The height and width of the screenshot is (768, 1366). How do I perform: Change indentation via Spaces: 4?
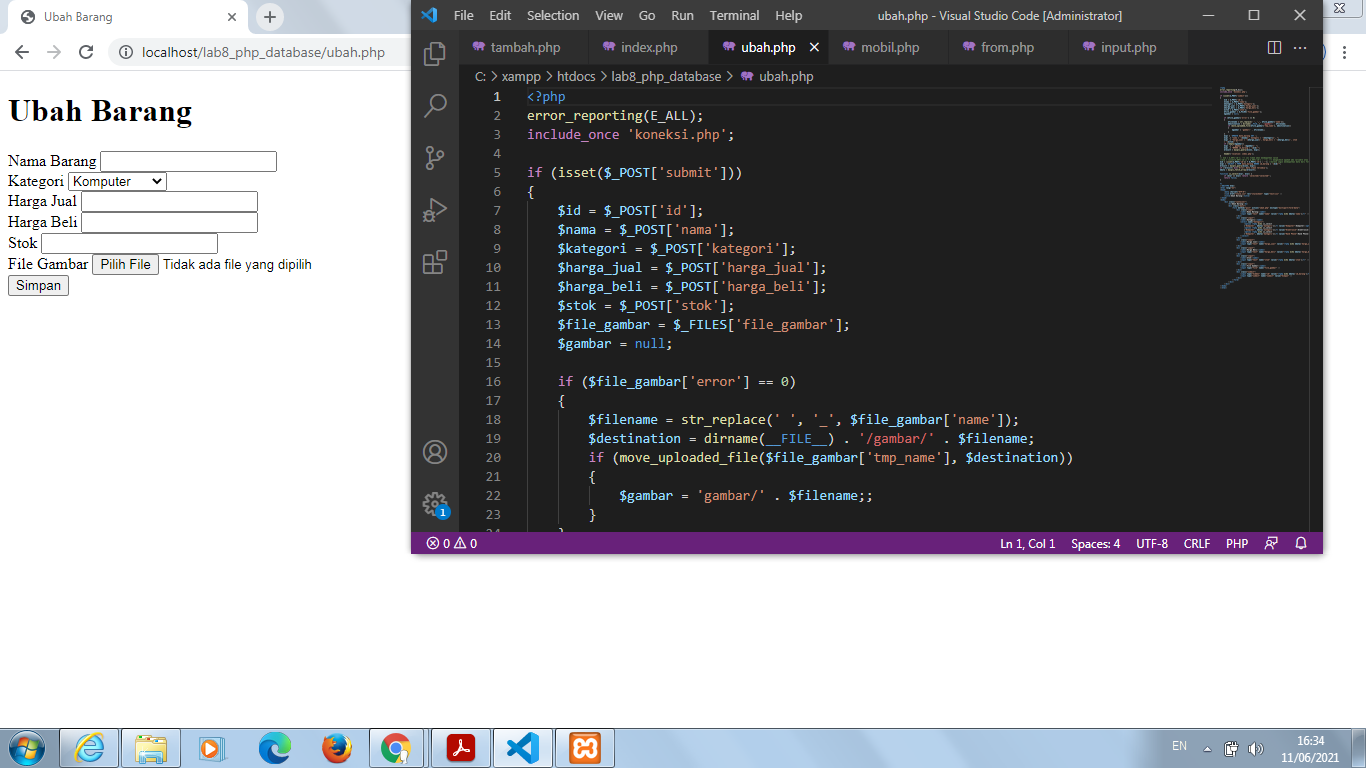[x=1095, y=543]
